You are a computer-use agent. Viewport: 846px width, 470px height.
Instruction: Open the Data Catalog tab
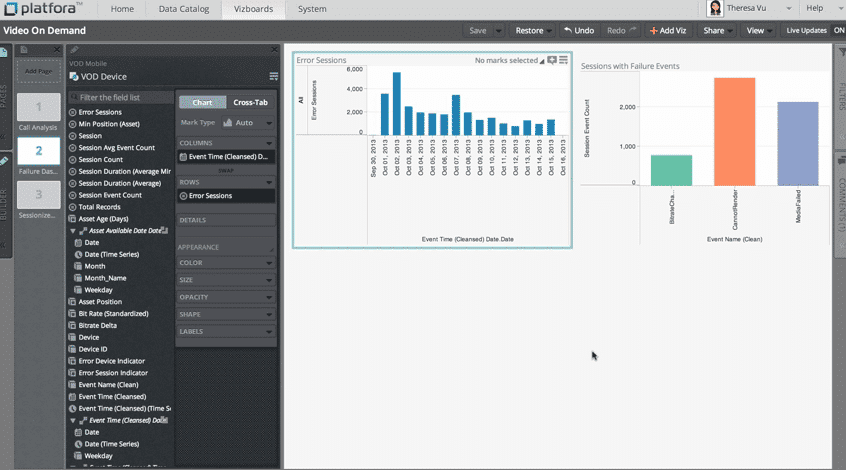(x=183, y=9)
